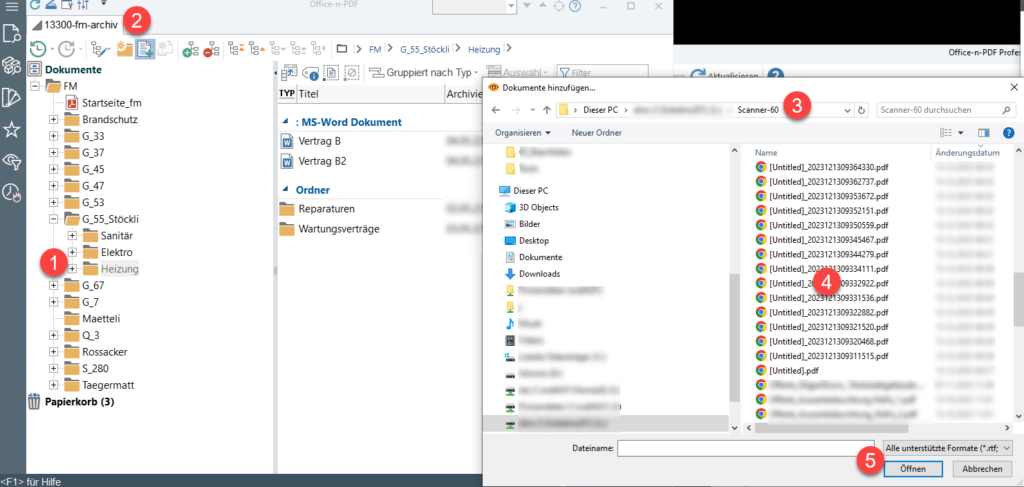The height and width of the screenshot is (487, 1024).
Task: Open the file format filter dropdown
Action: (948, 448)
